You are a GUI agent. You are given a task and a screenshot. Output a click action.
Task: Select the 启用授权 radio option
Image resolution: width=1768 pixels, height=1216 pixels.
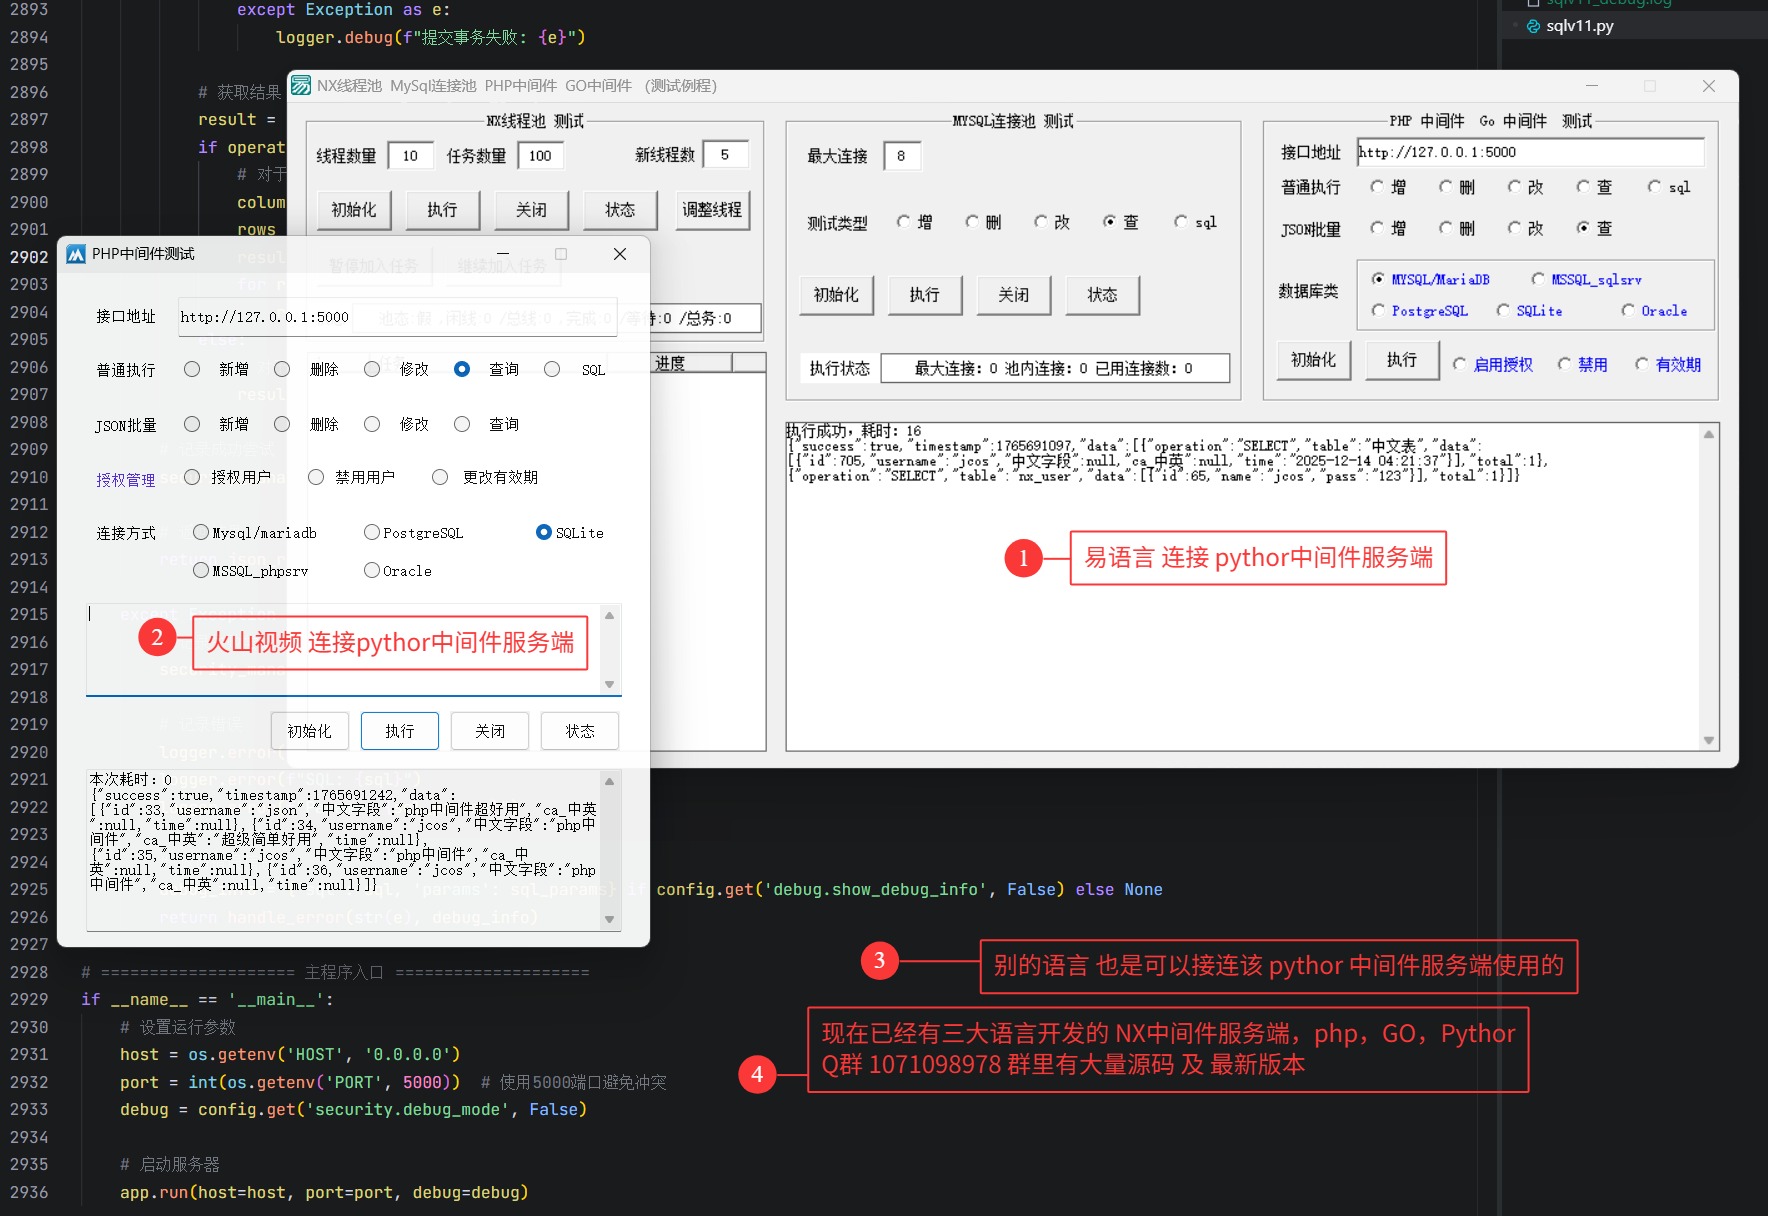point(1460,364)
